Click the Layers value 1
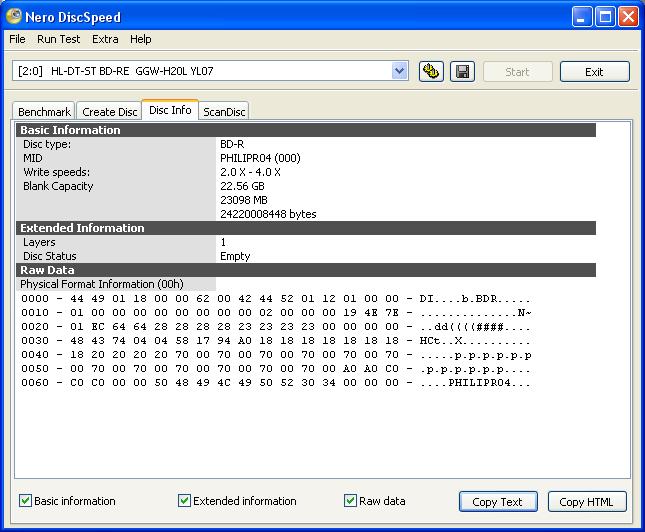The height and width of the screenshot is (532, 645). (x=223, y=242)
